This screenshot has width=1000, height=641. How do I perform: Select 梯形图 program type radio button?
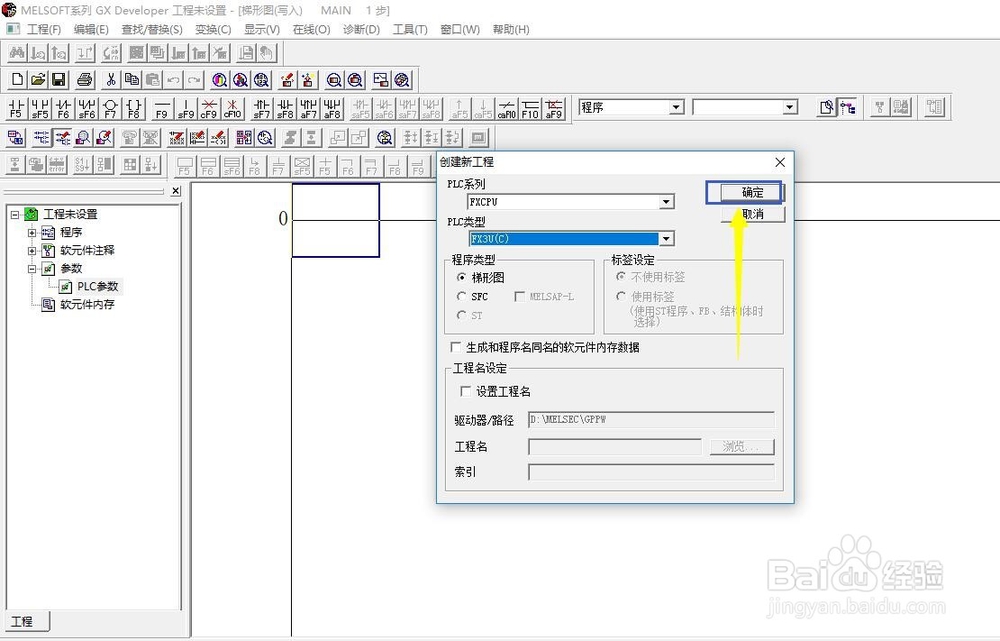tap(461, 277)
